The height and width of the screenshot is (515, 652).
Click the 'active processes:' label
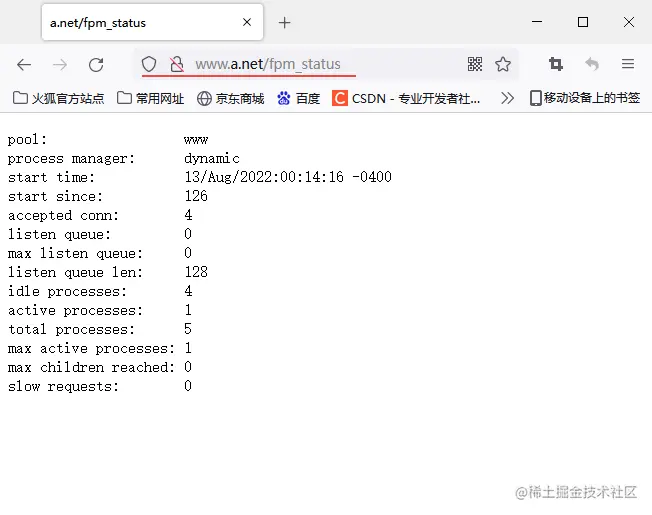(75, 310)
